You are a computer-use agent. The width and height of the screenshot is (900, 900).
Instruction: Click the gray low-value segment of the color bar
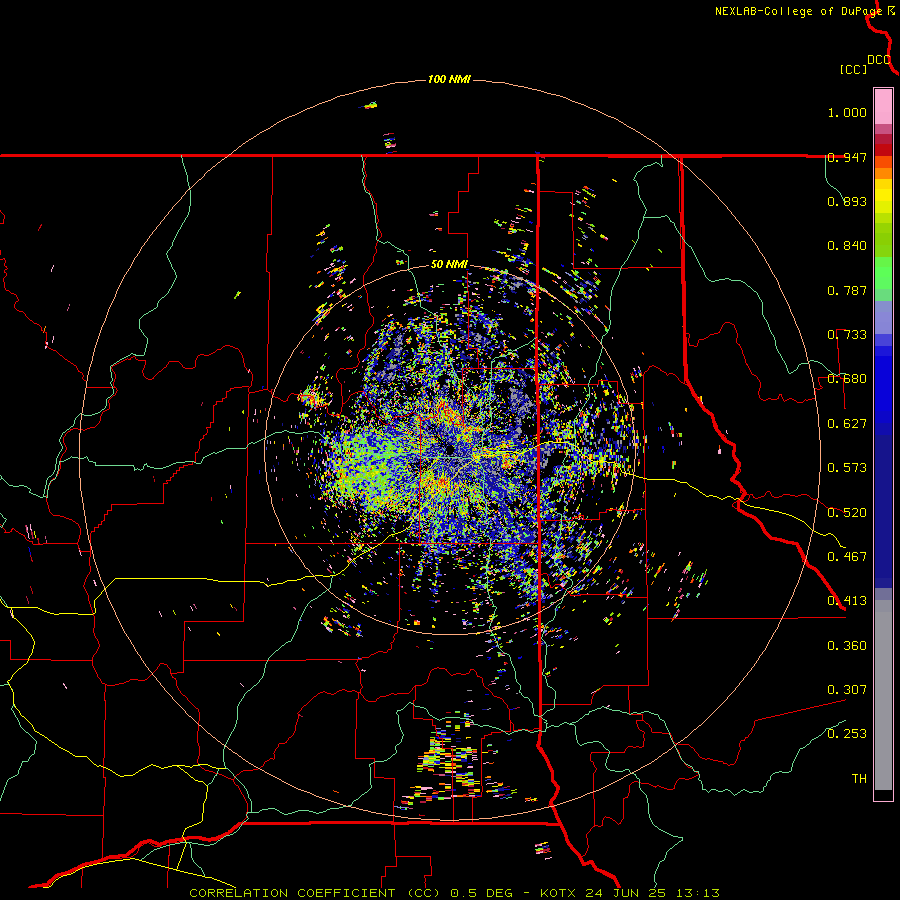[883, 695]
